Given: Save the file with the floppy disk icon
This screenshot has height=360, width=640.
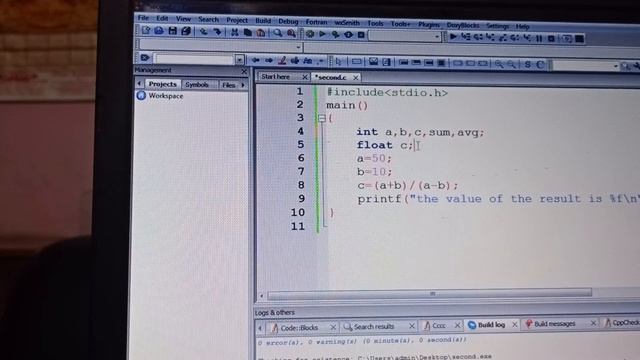Looking at the screenshot, I should tap(173, 31).
